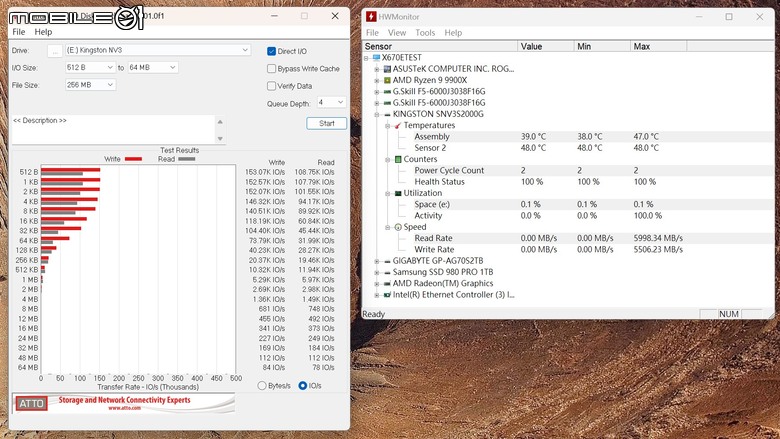The image size is (780, 439).
Task: Select the Power Cycle Count row
Action: (x=568, y=171)
